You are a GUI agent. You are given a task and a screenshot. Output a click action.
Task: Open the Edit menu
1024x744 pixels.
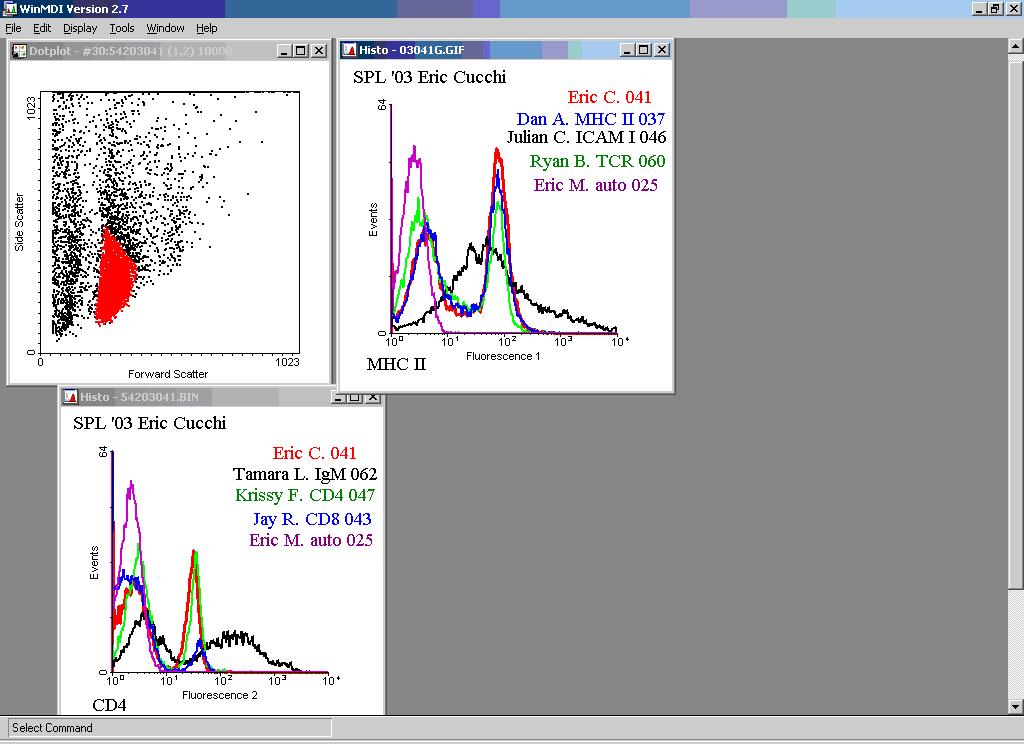tap(42, 28)
